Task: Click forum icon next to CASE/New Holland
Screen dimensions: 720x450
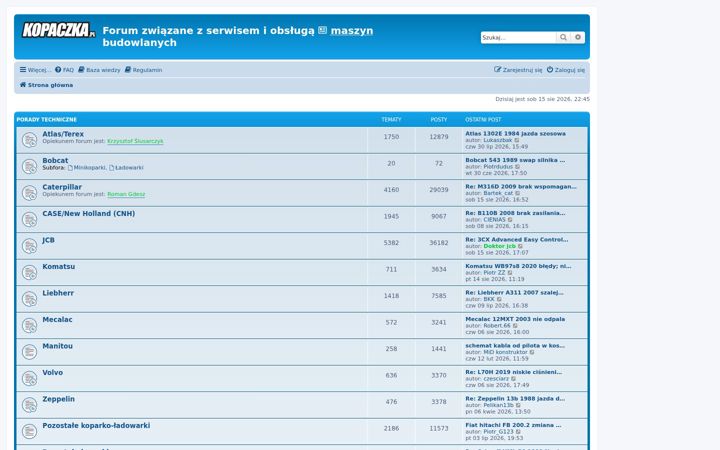Action: pos(29,219)
